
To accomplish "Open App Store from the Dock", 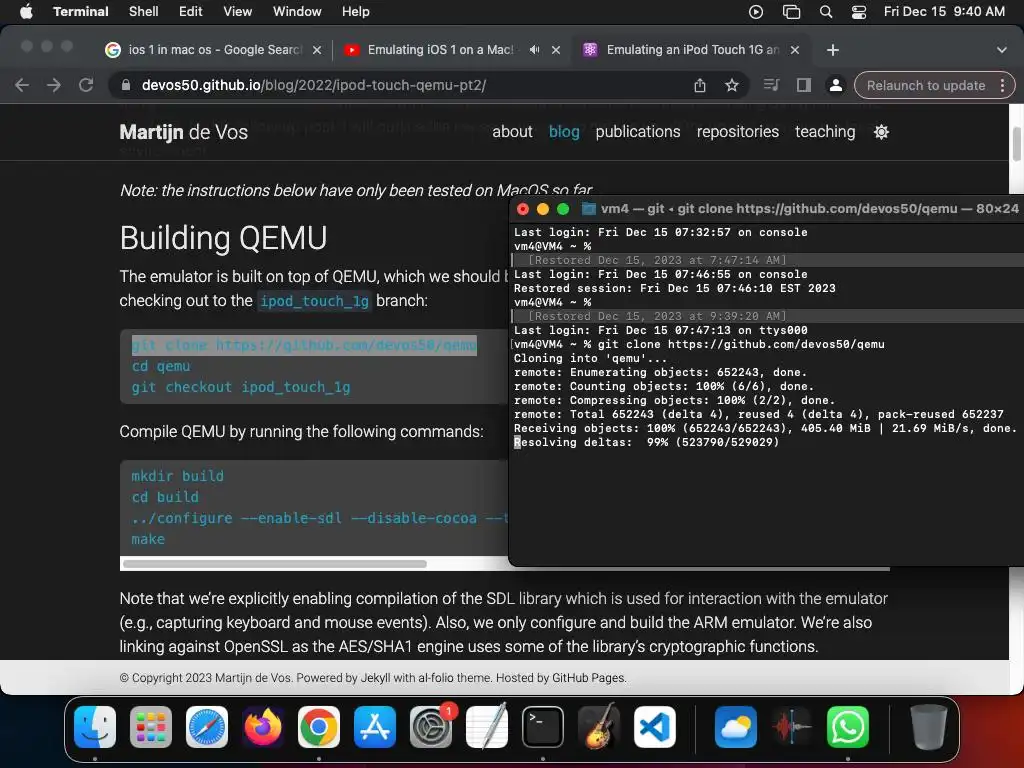I will [375, 727].
